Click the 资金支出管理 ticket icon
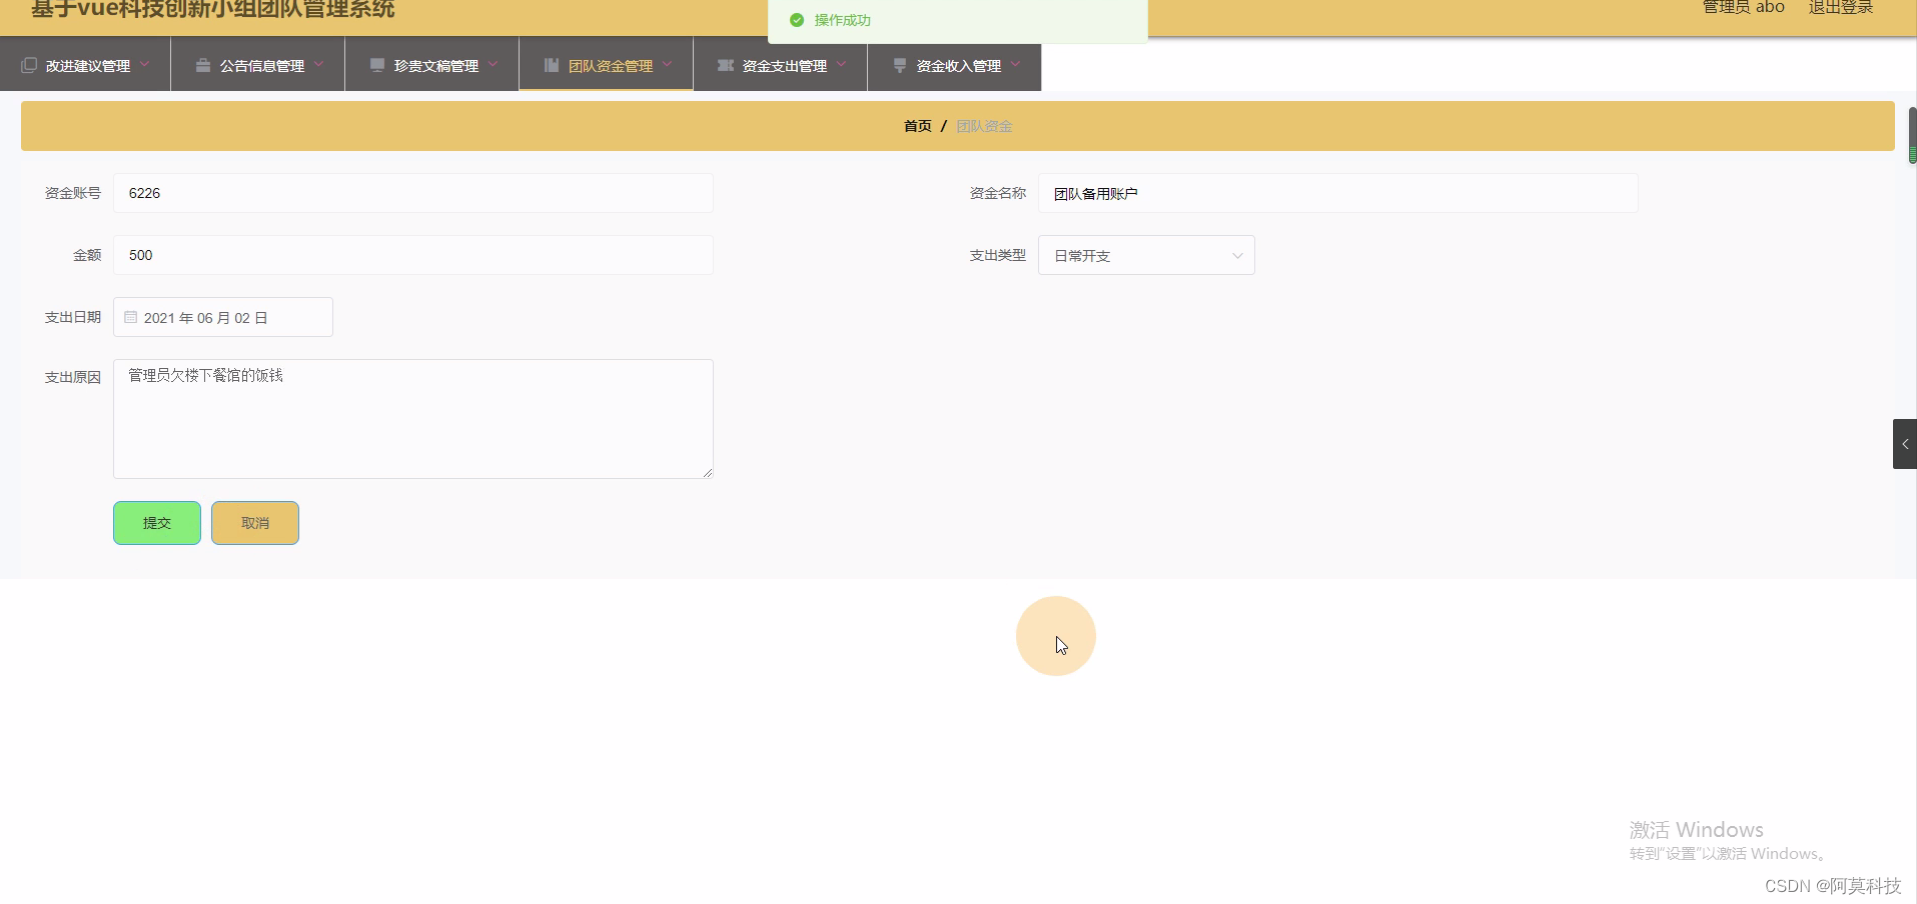This screenshot has width=1917, height=904. point(725,65)
